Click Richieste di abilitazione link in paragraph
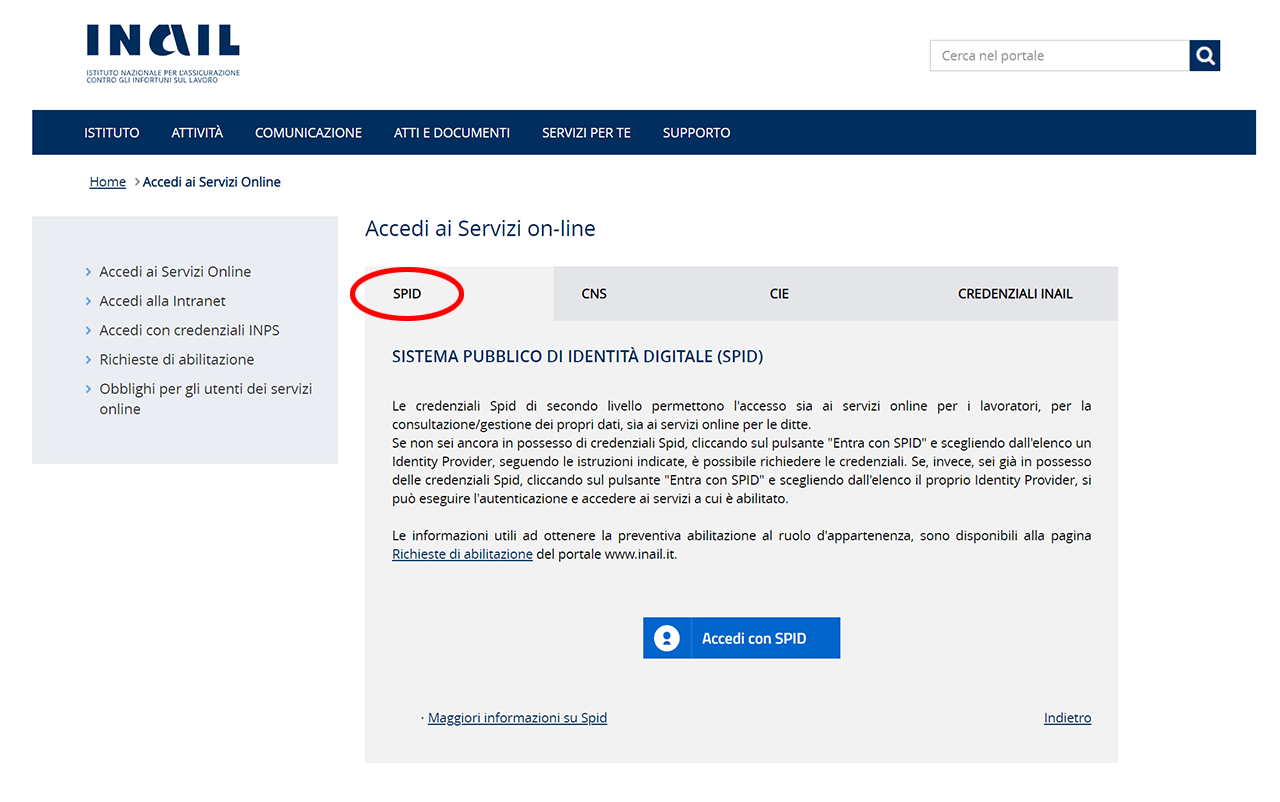 (462, 554)
